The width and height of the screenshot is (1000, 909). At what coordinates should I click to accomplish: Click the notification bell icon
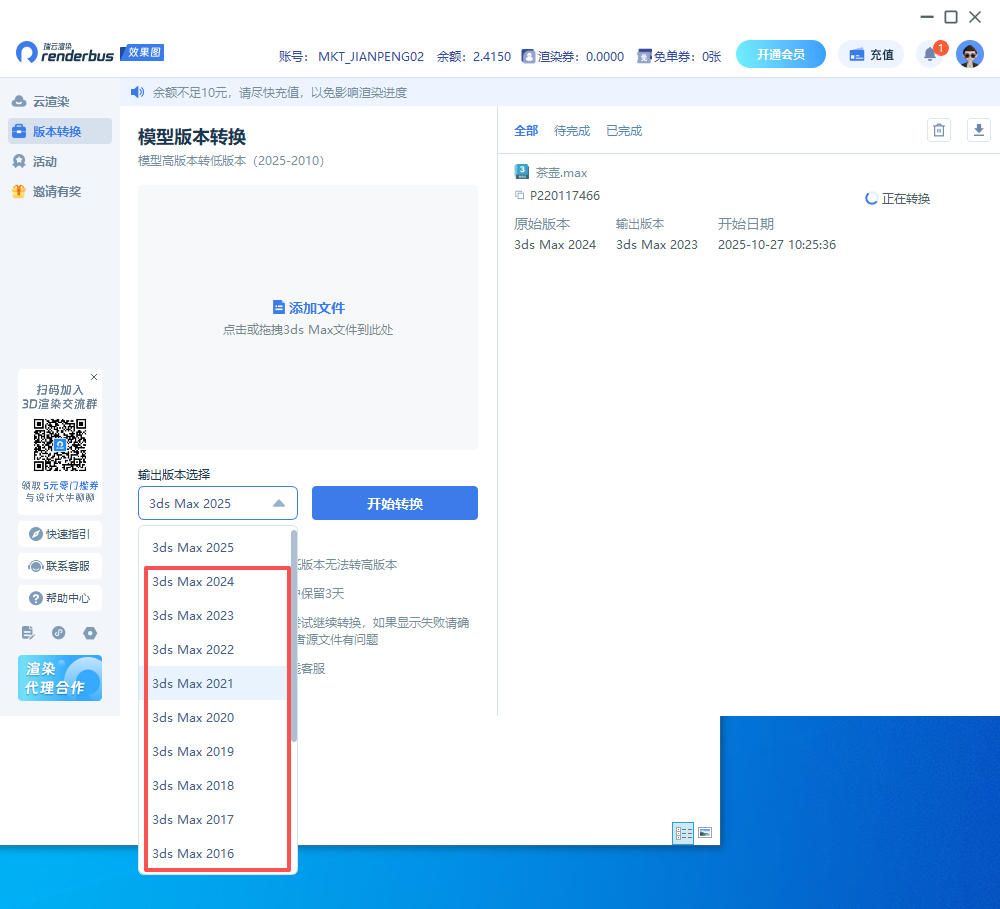pos(931,54)
